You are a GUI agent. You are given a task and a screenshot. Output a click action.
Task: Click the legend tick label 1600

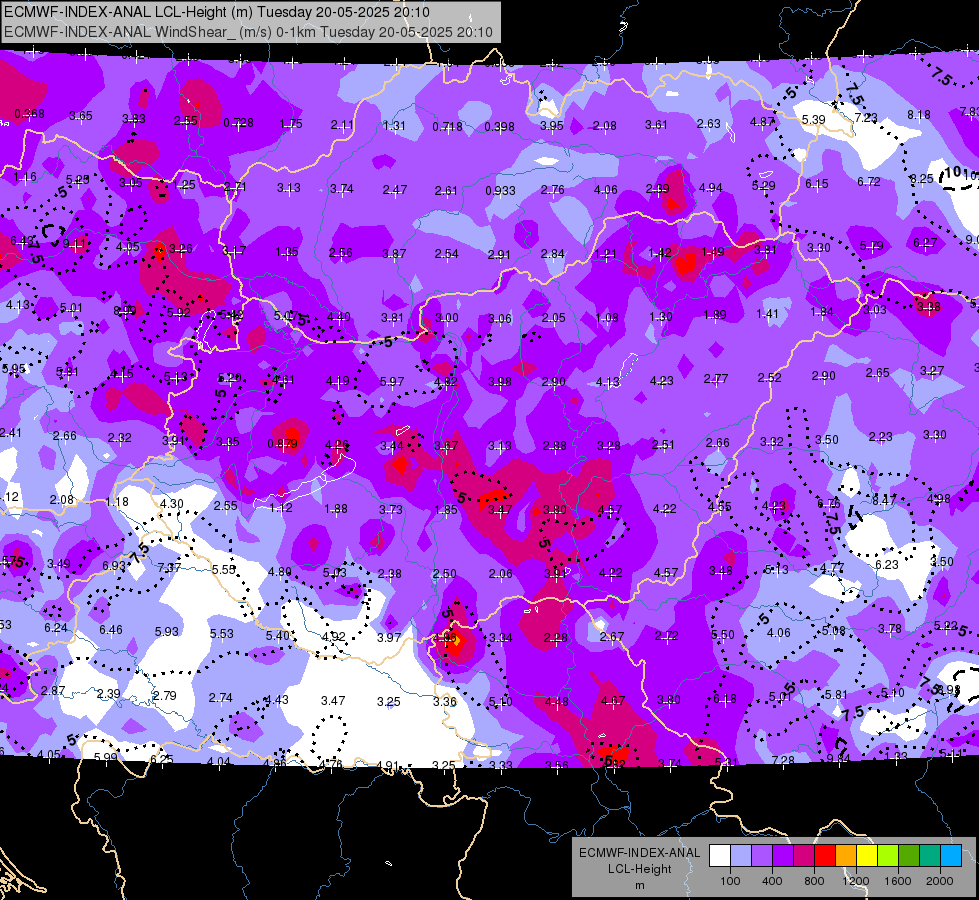click(897, 881)
